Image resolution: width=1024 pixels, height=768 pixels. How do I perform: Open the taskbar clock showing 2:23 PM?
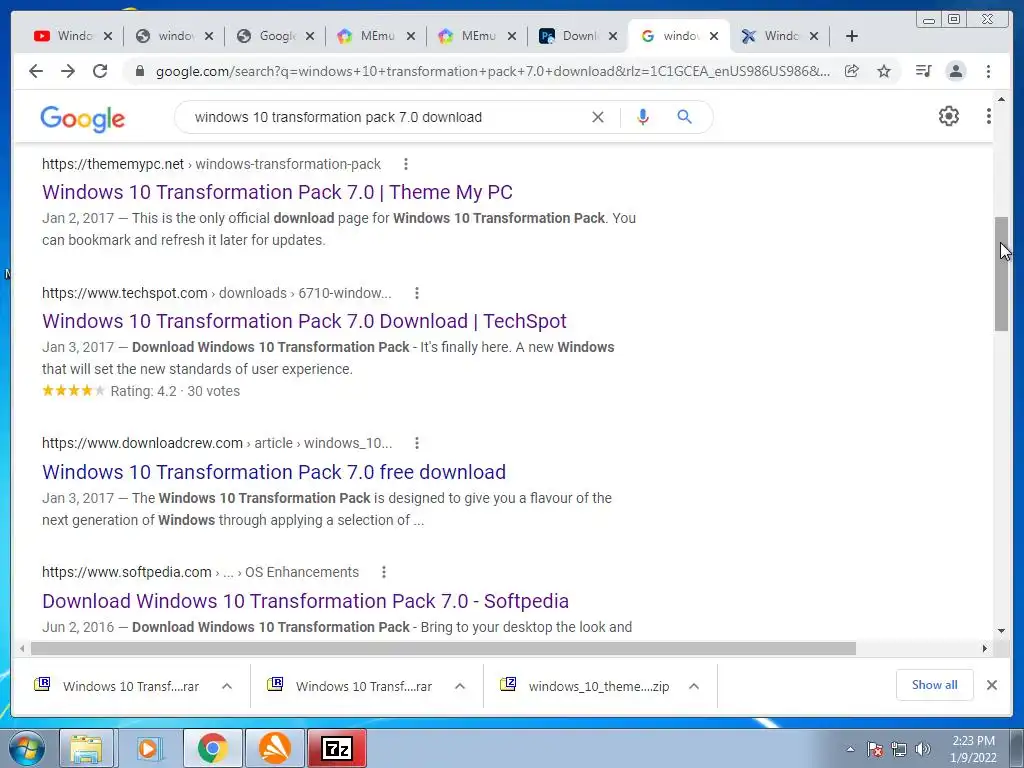973,749
